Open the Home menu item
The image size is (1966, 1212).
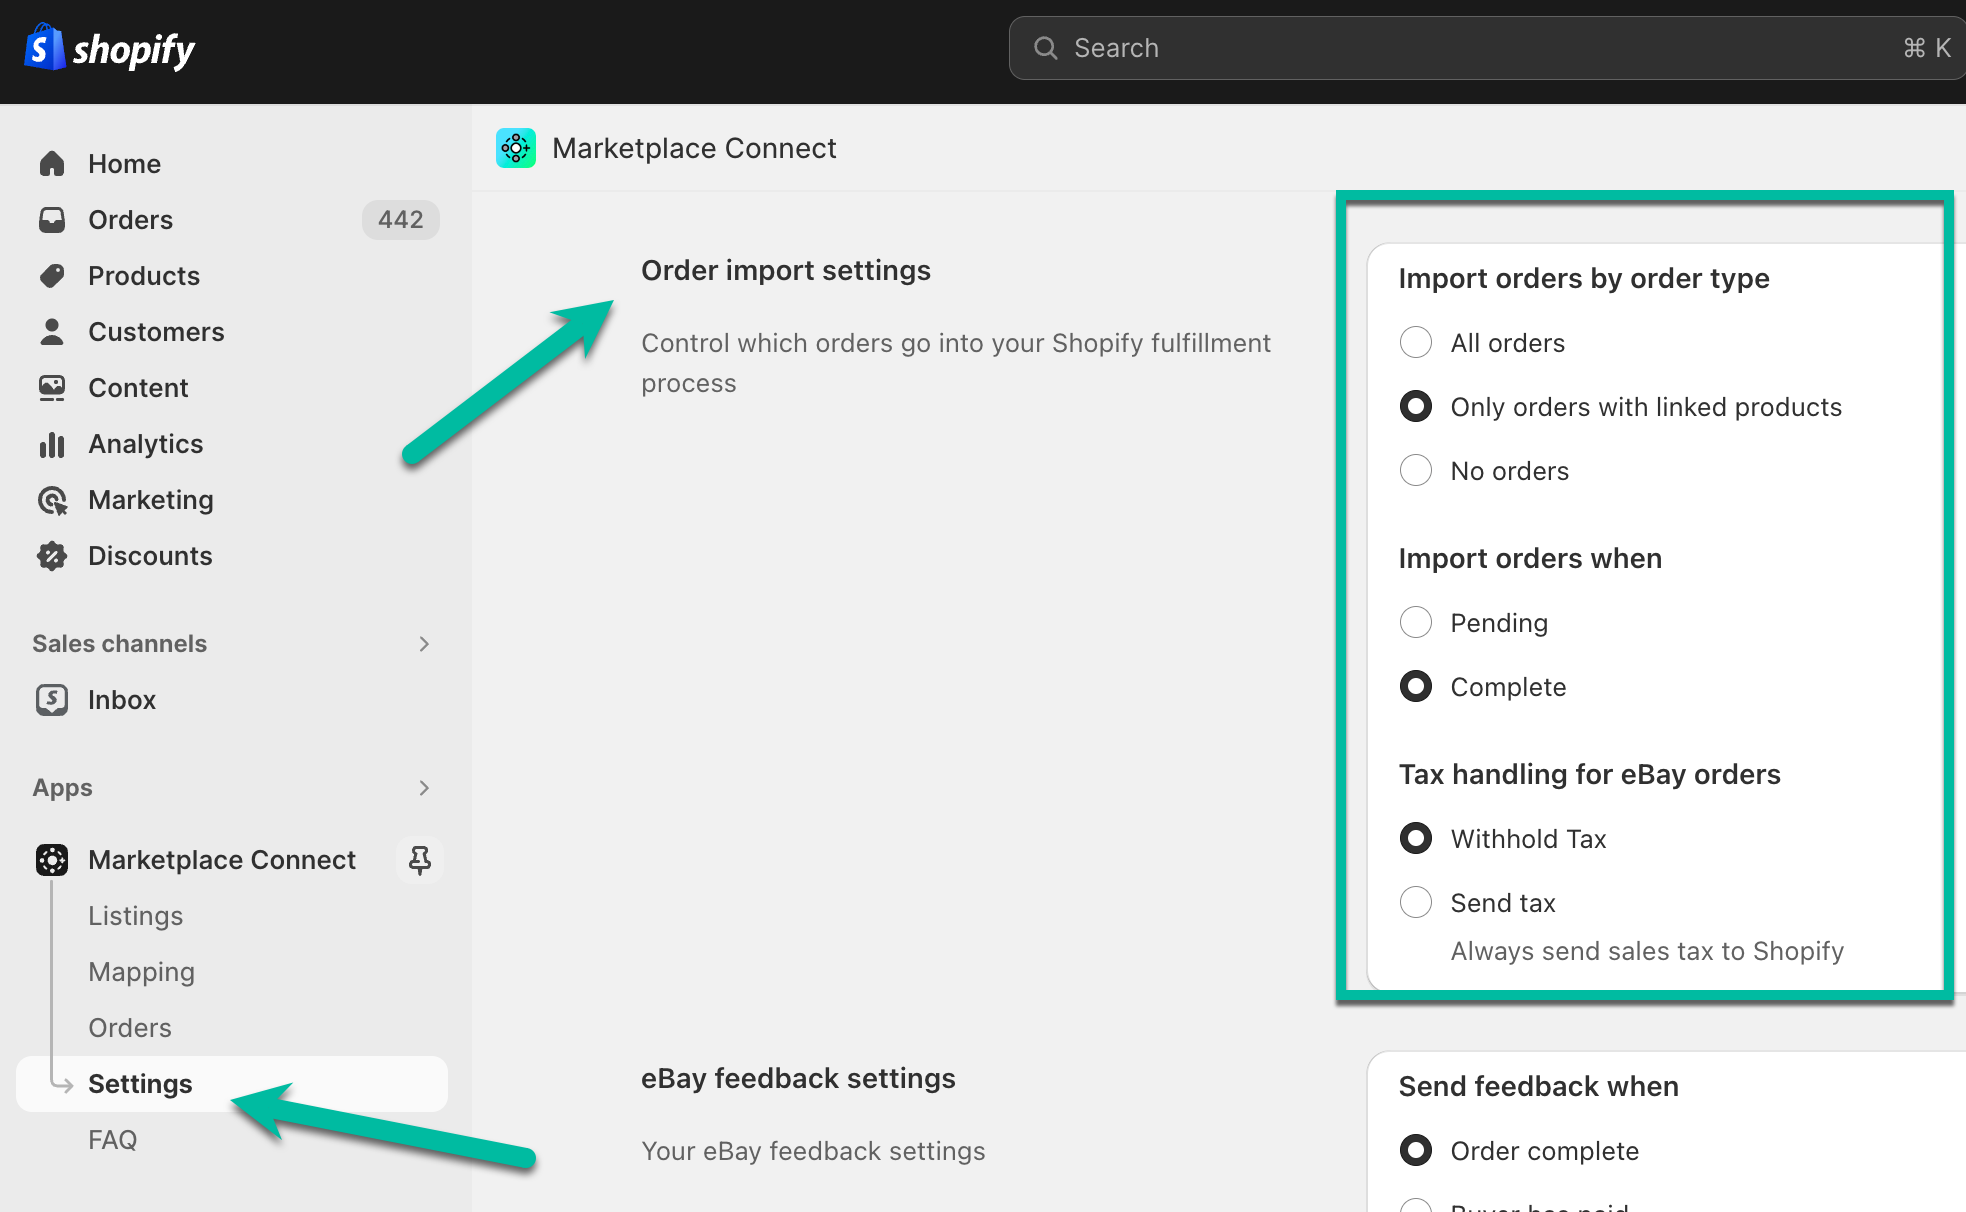232,163
